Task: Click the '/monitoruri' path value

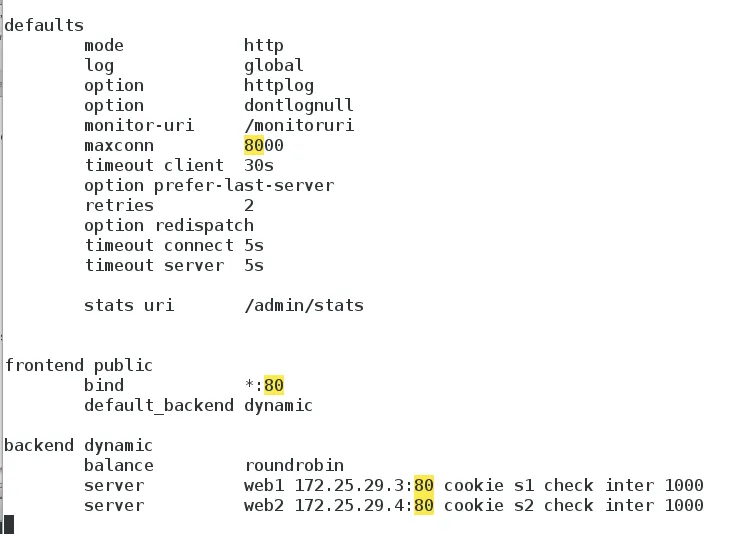Action: coord(298,125)
